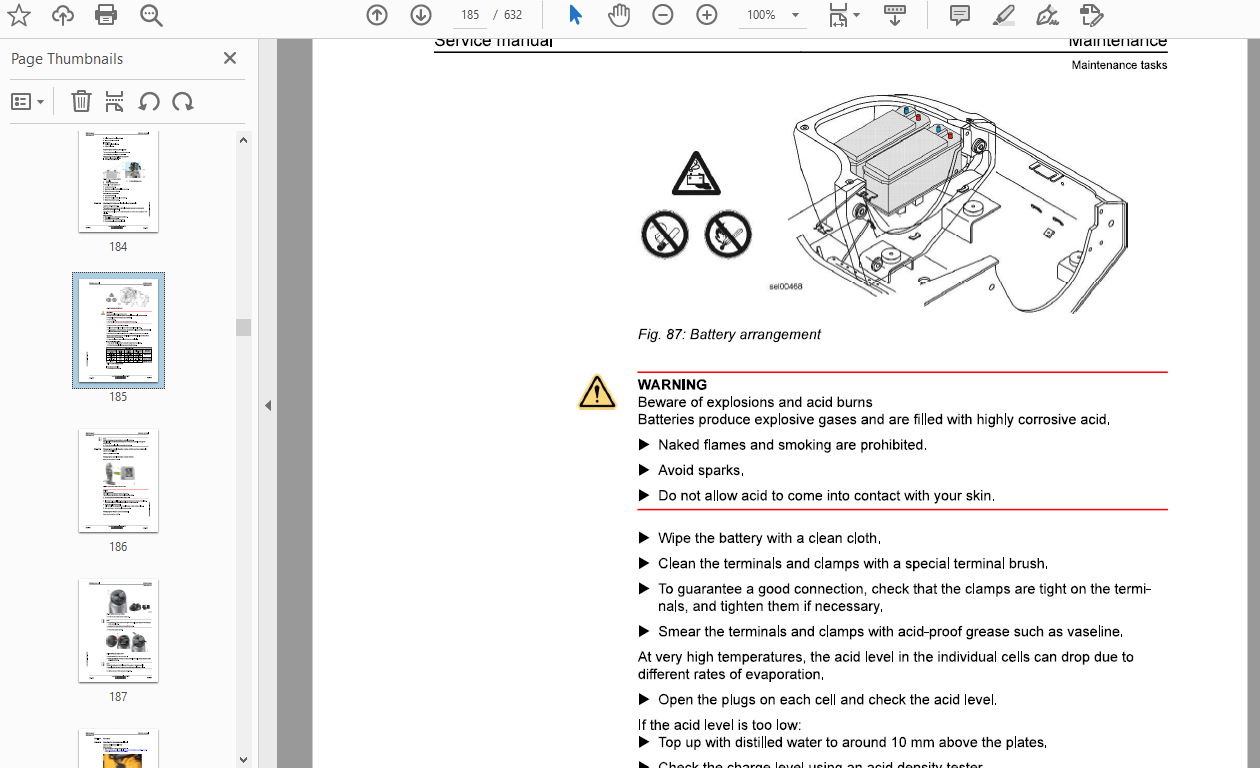Print the document using printer icon

click(106, 15)
